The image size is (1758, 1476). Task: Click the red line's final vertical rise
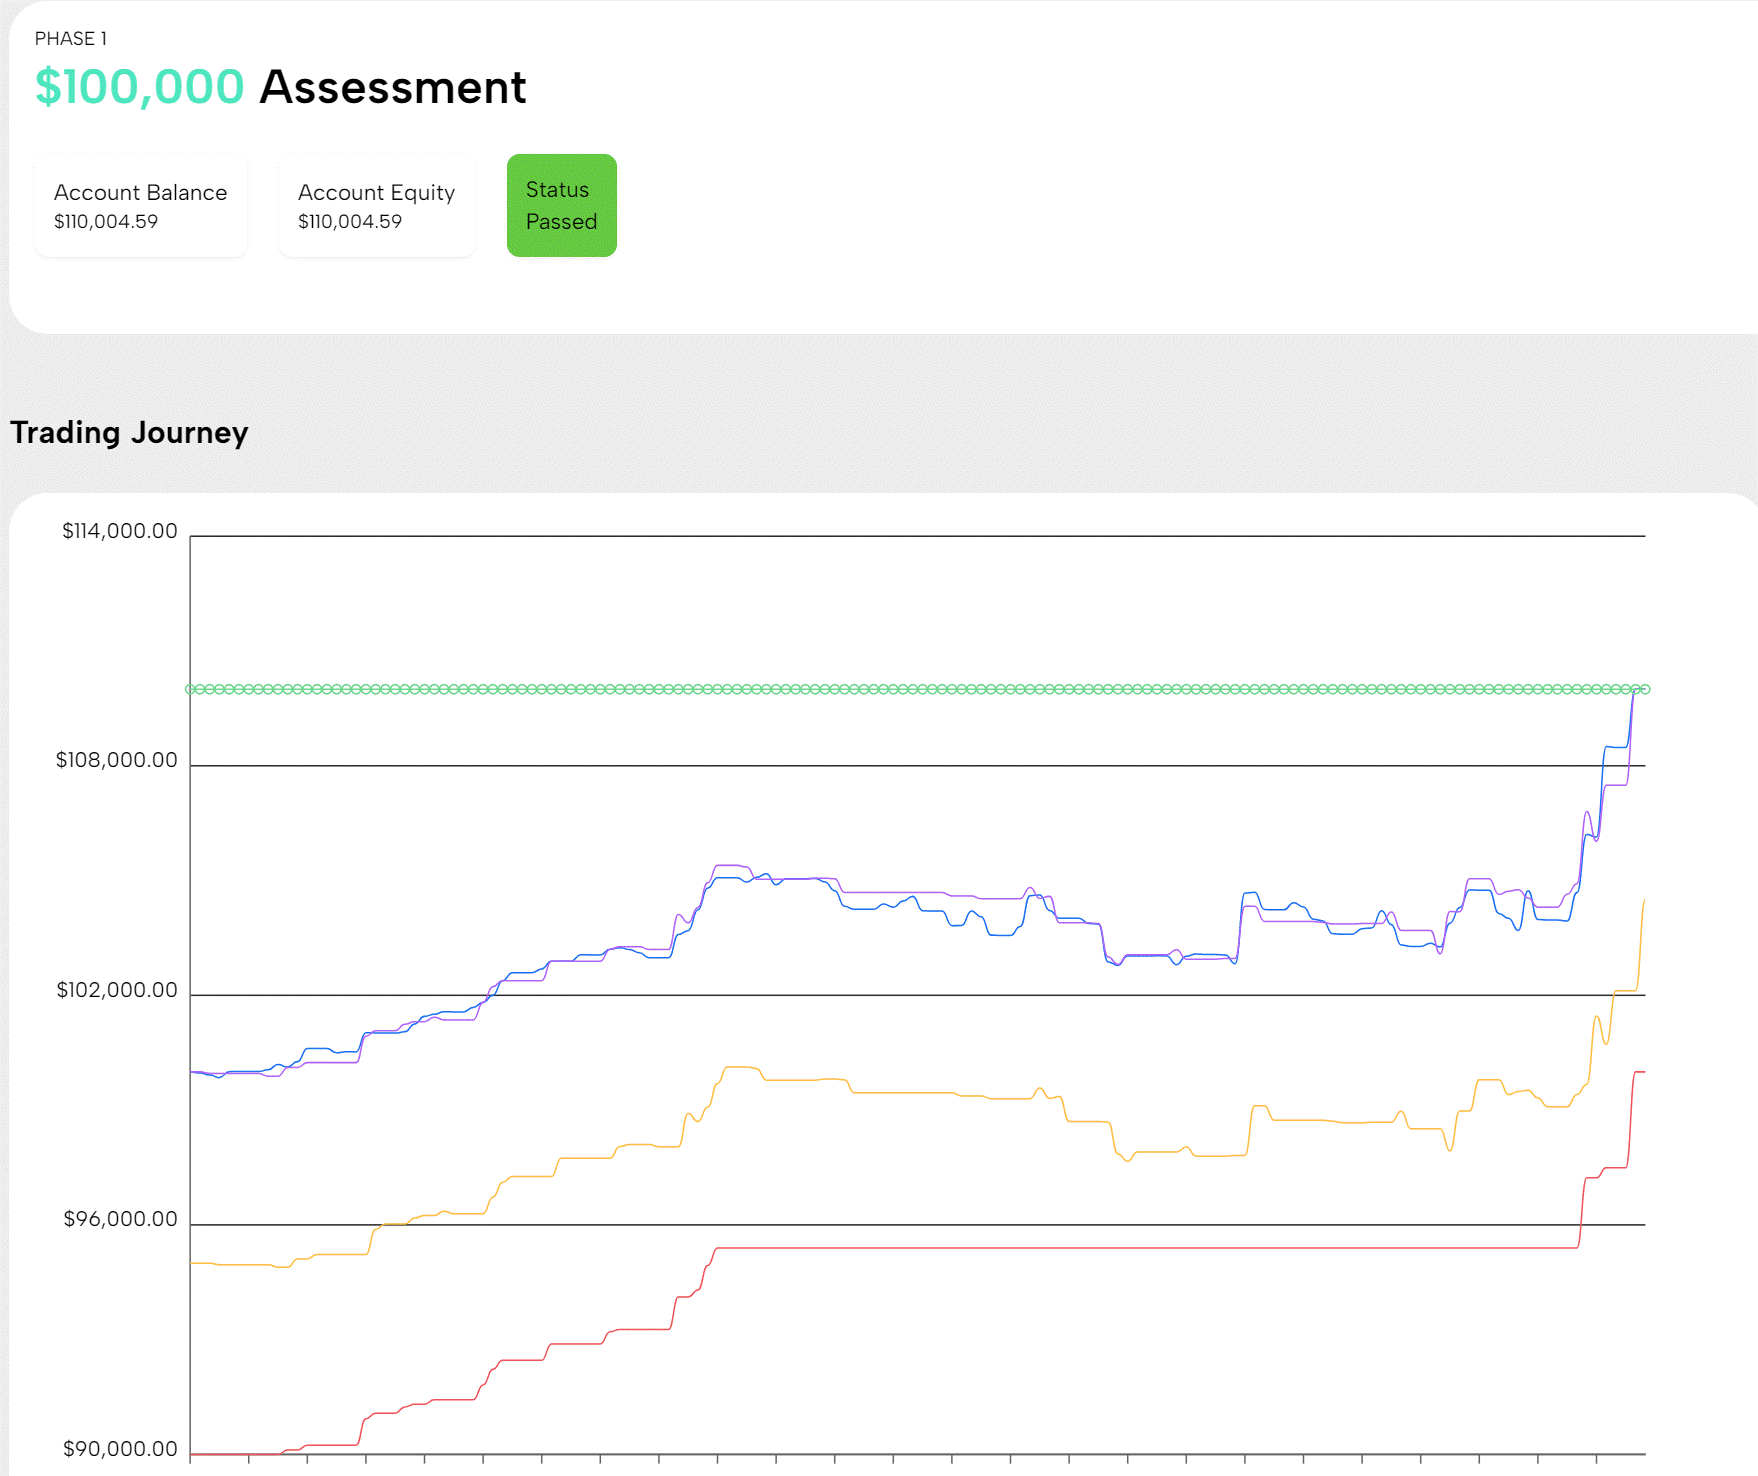pyautogui.click(x=1630, y=1120)
